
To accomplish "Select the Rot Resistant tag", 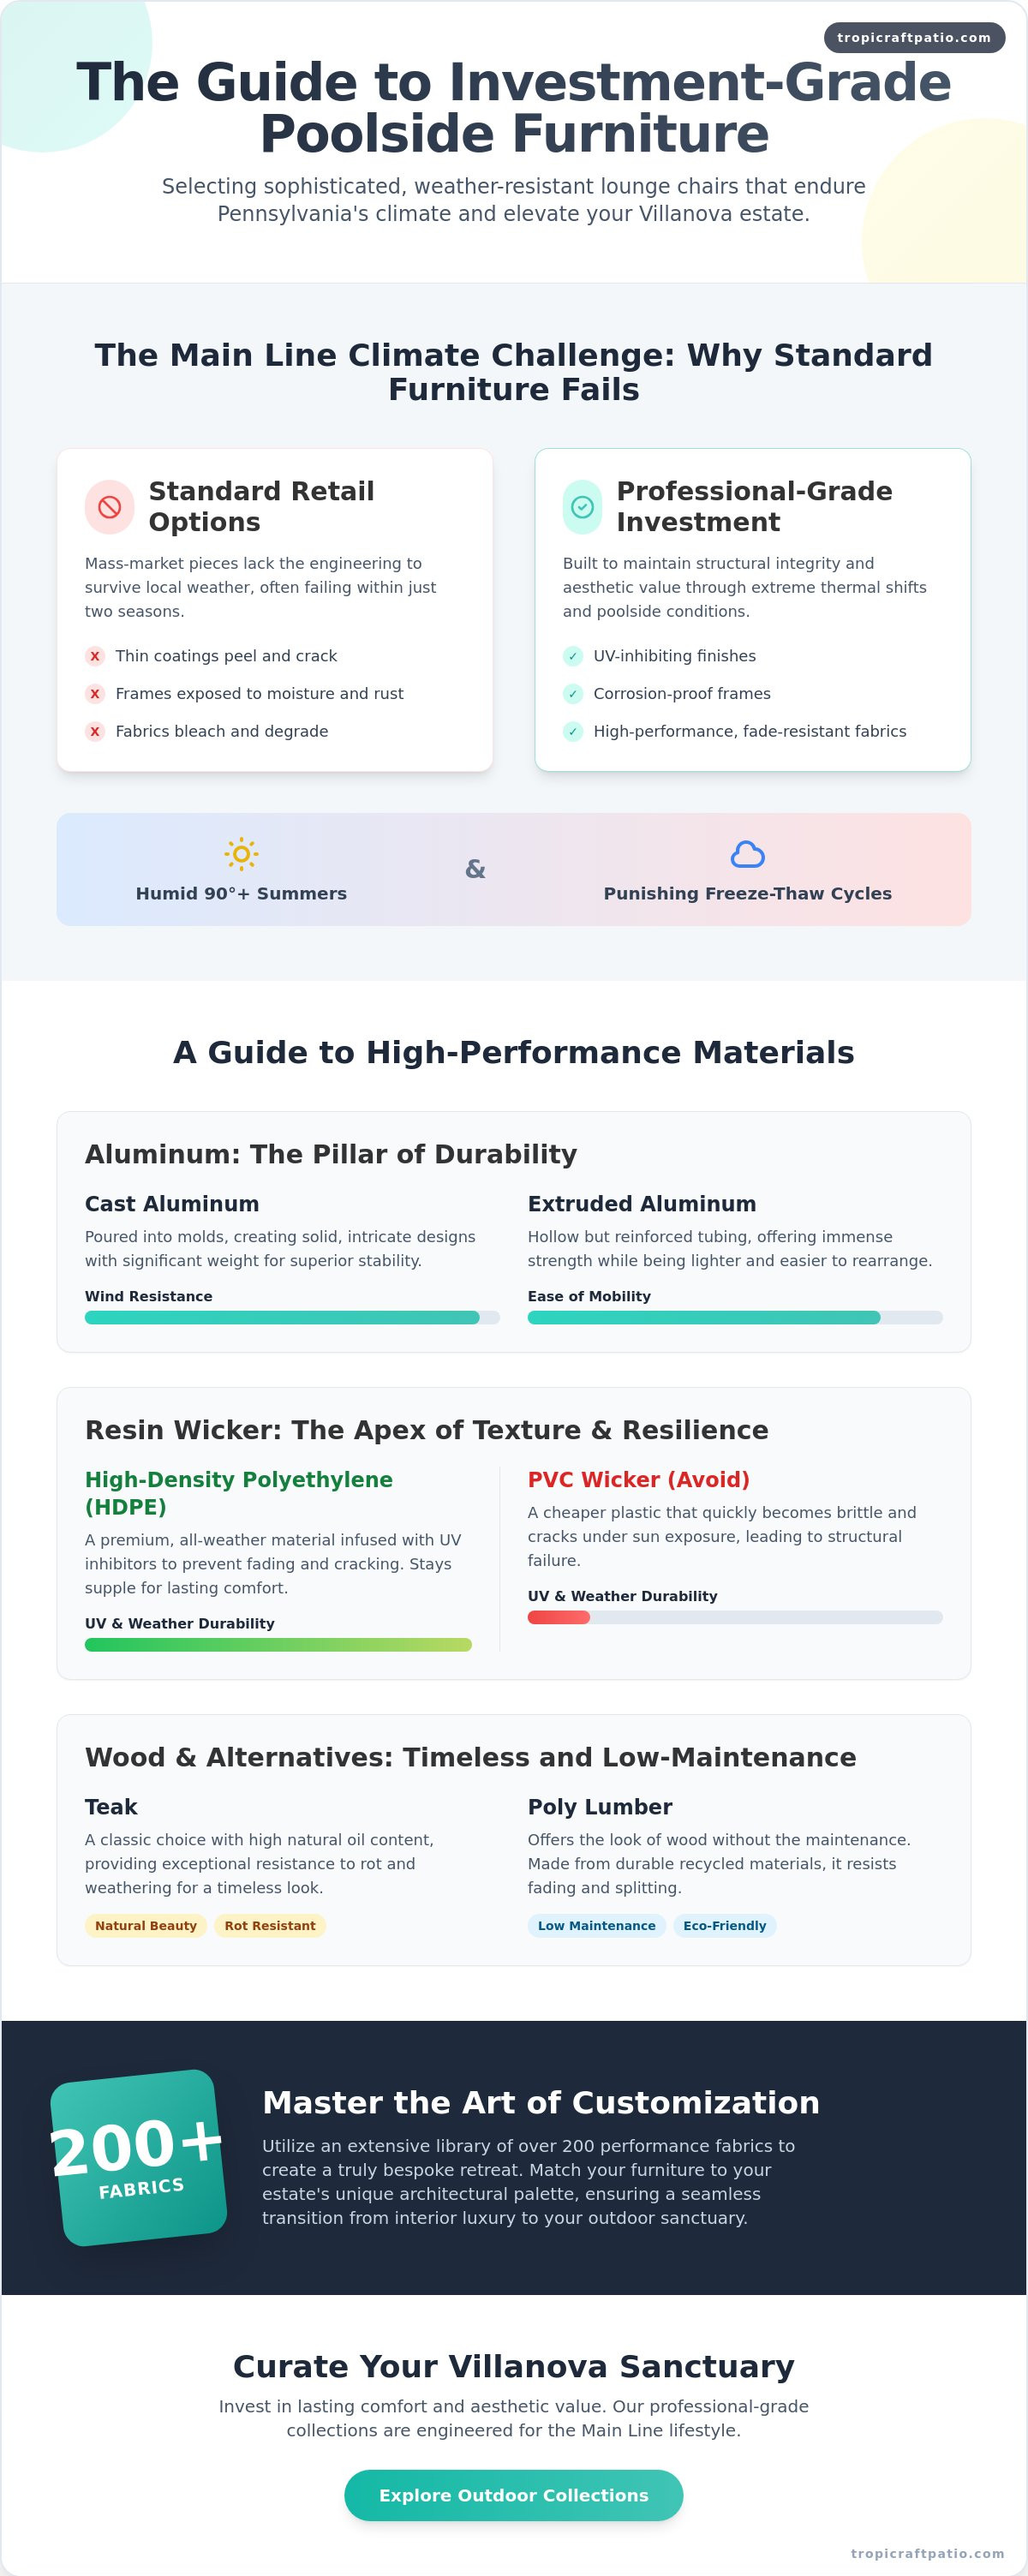I will [x=270, y=1925].
